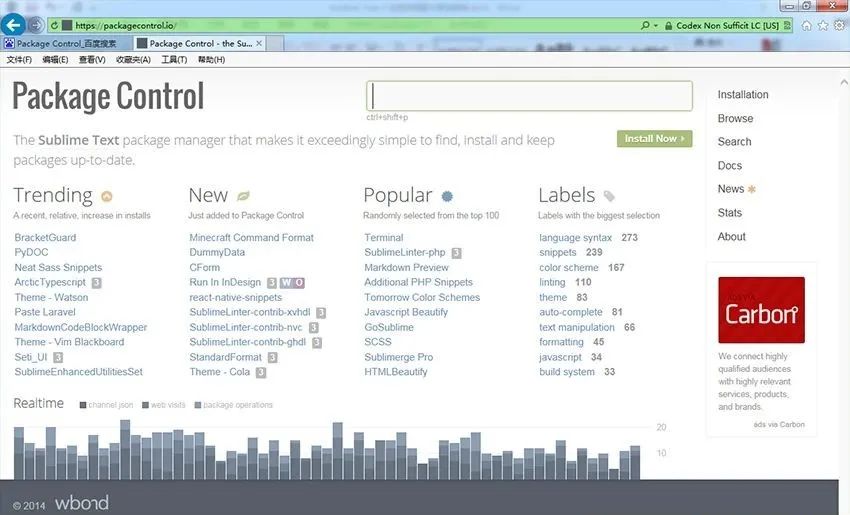Image resolution: width=850 pixels, height=515 pixels.
Task: Open the Search sidebar link
Action: tap(734, 141)
